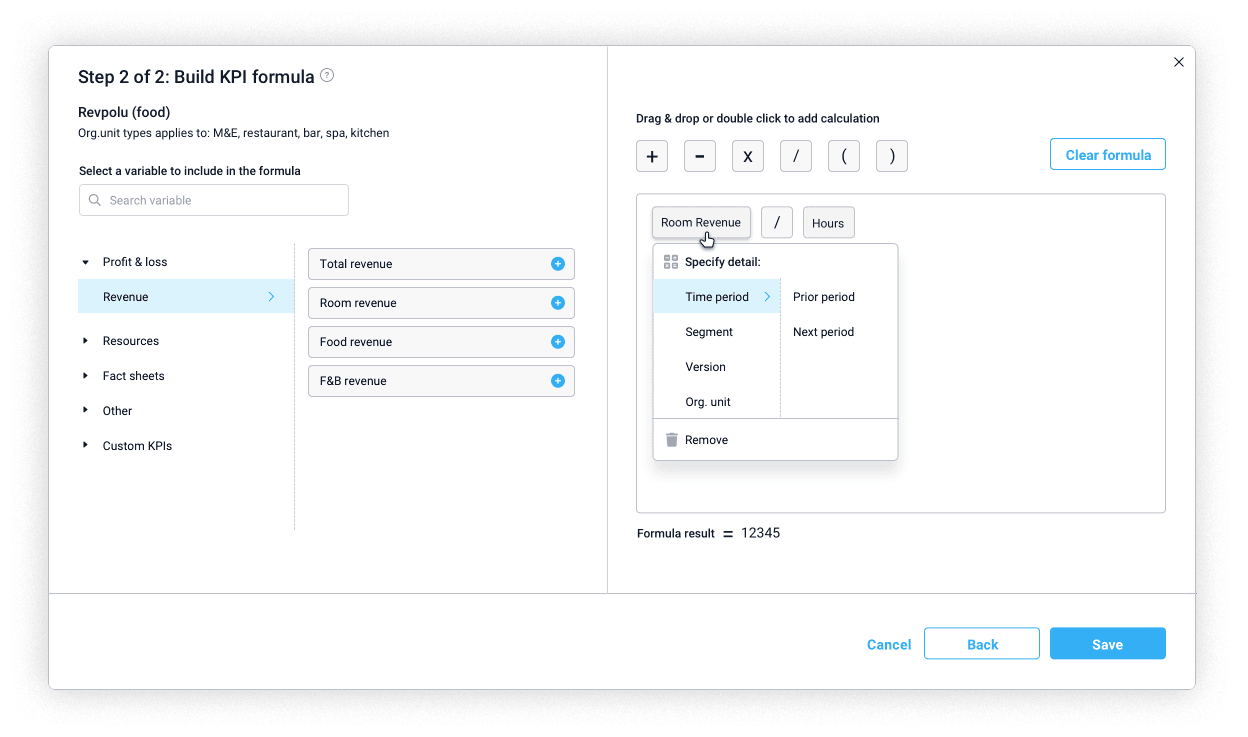Add Food revenue with its plus icon

point(558,342)
